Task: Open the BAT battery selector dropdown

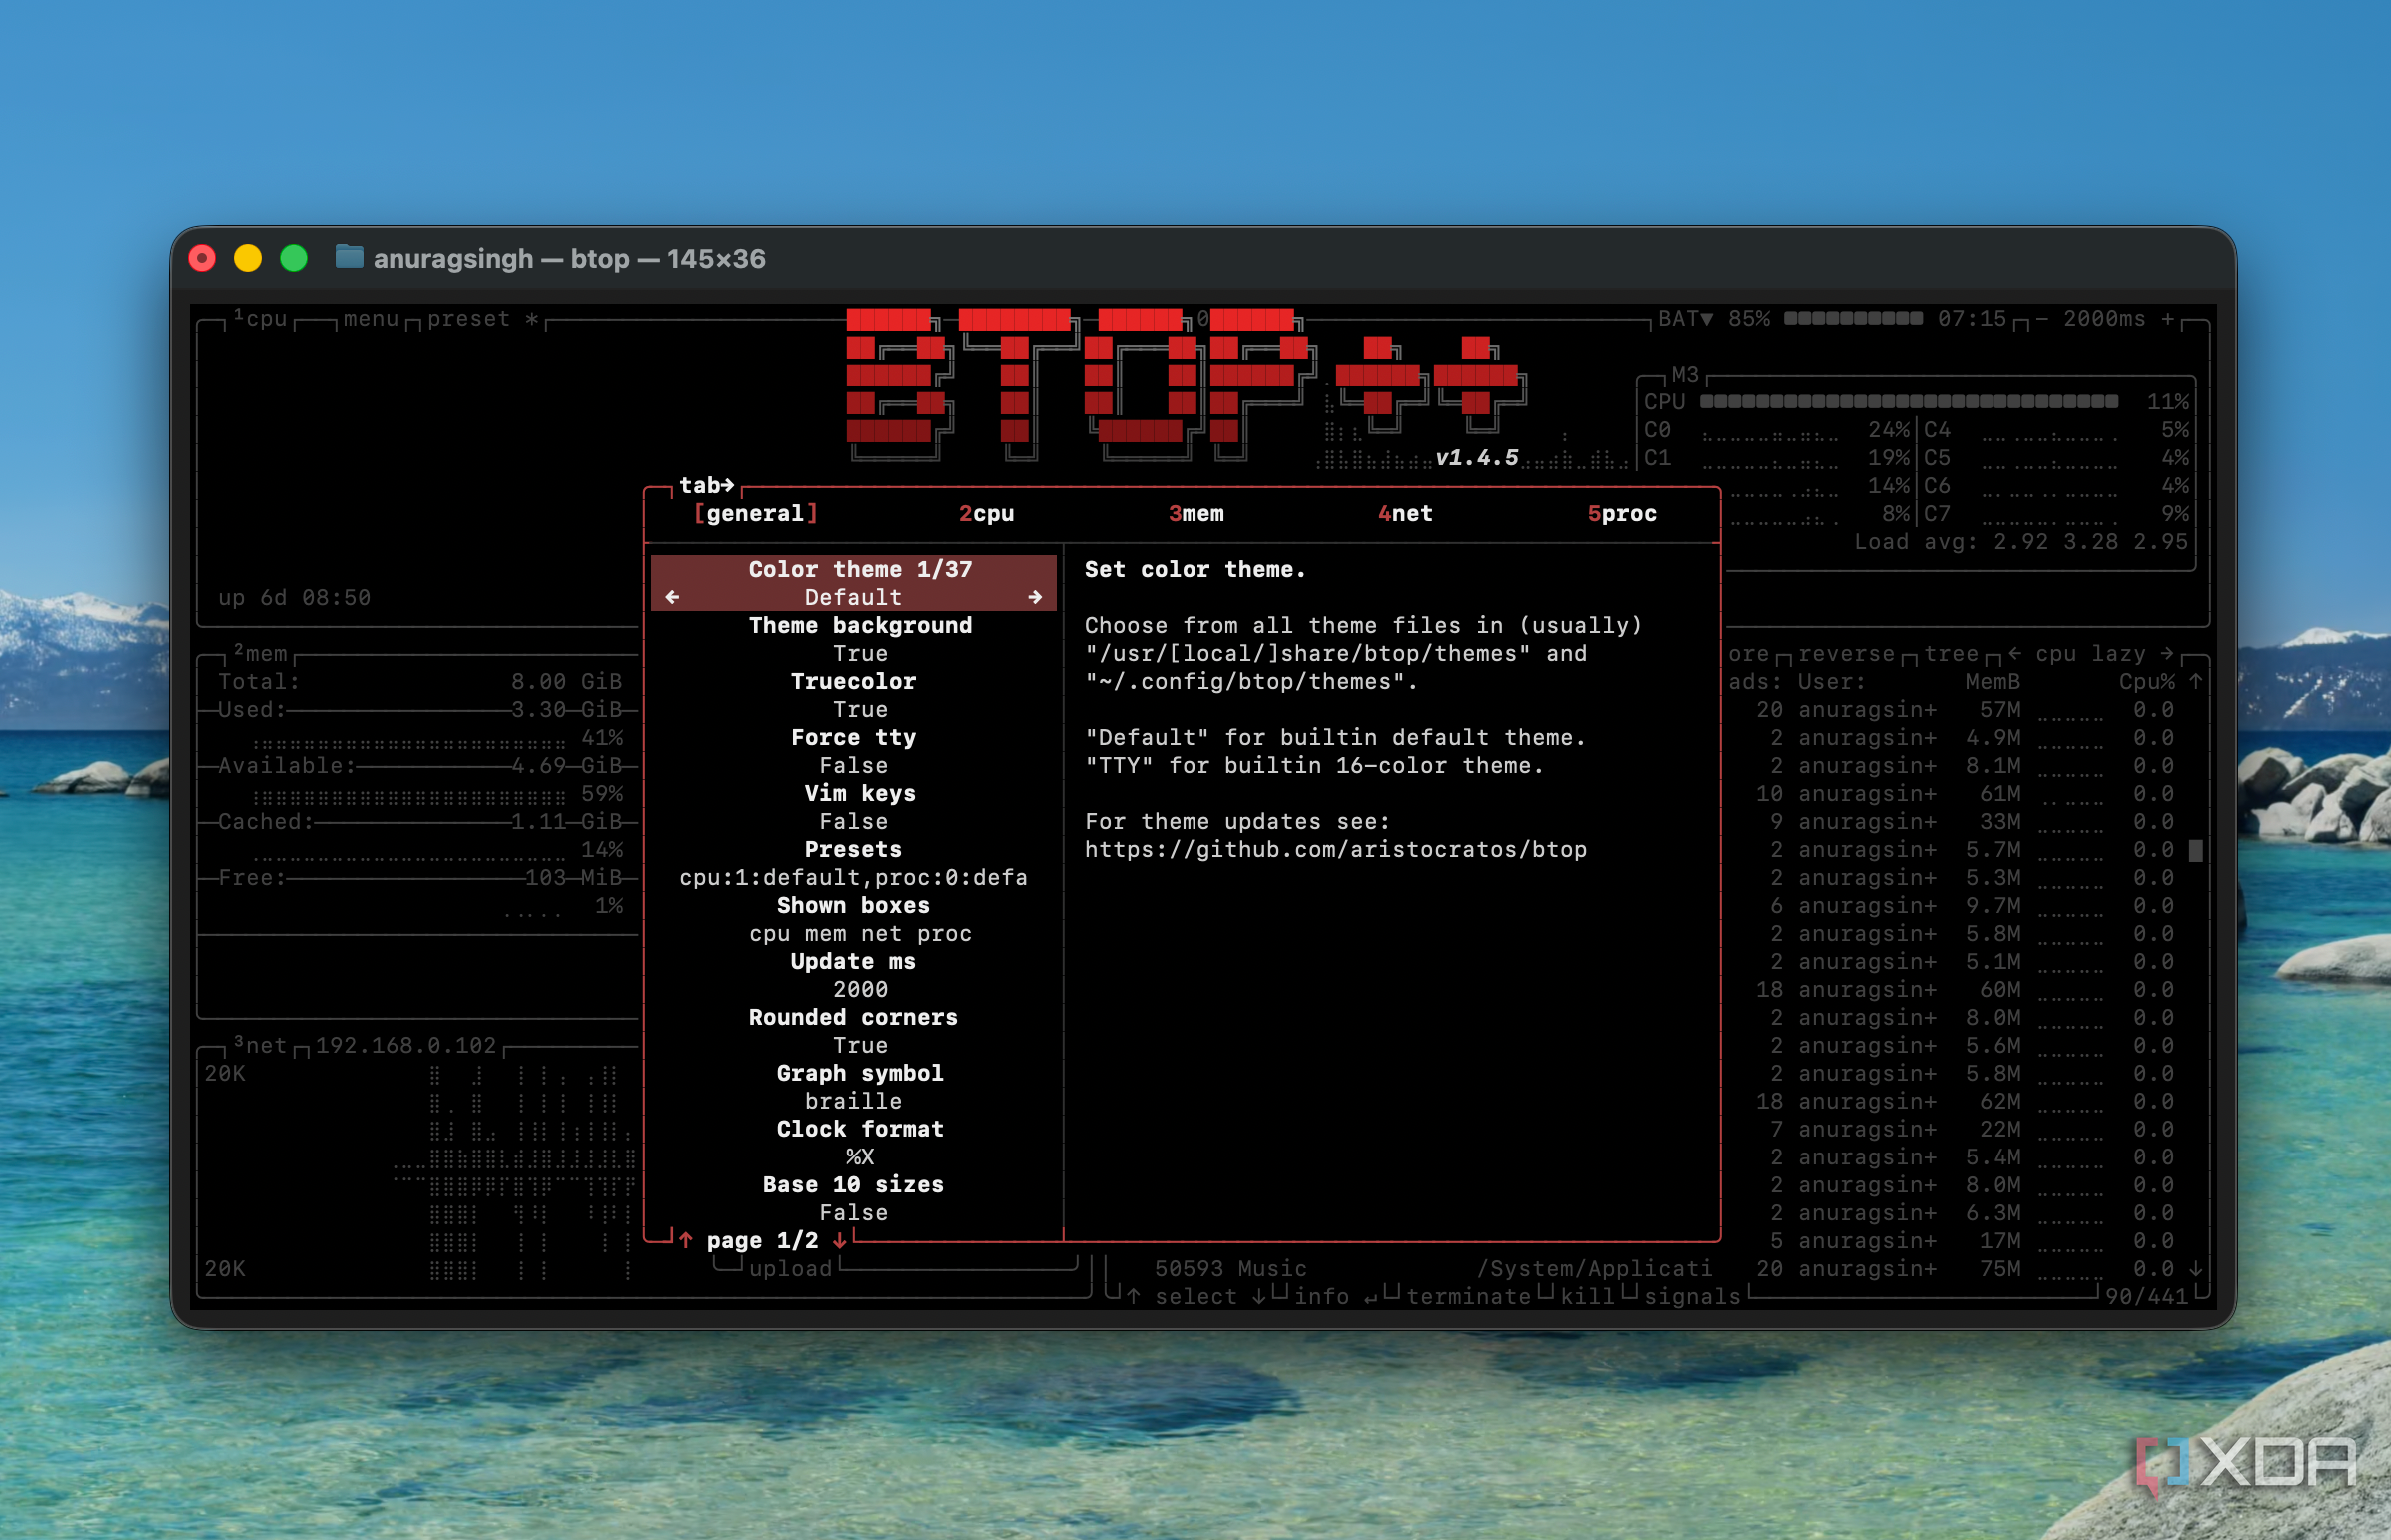Action: (x=1685, y=319)
